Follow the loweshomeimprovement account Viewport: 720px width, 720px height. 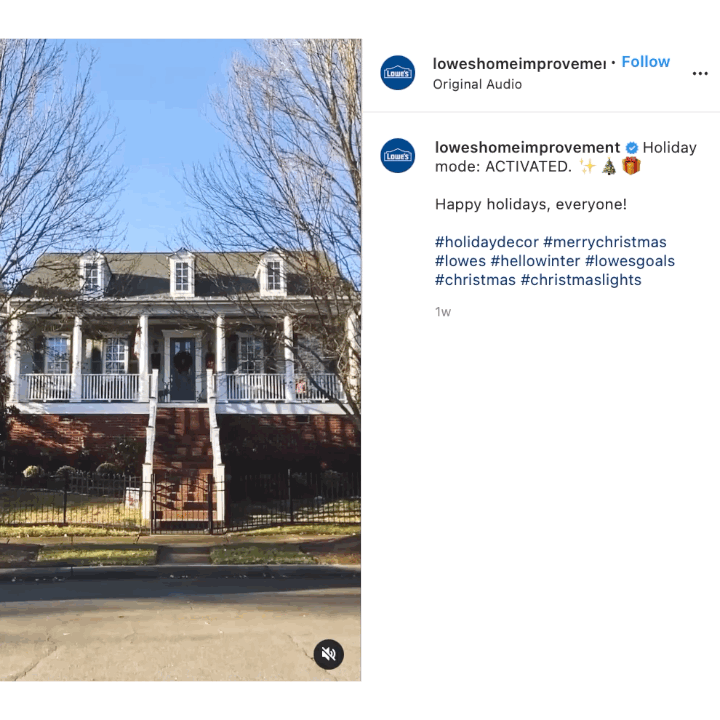(645, 62)
